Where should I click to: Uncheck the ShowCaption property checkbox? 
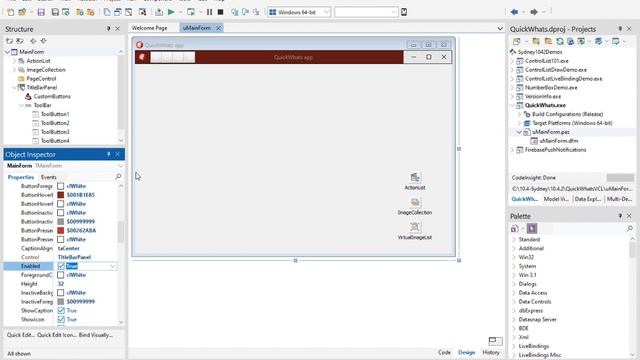61,311
